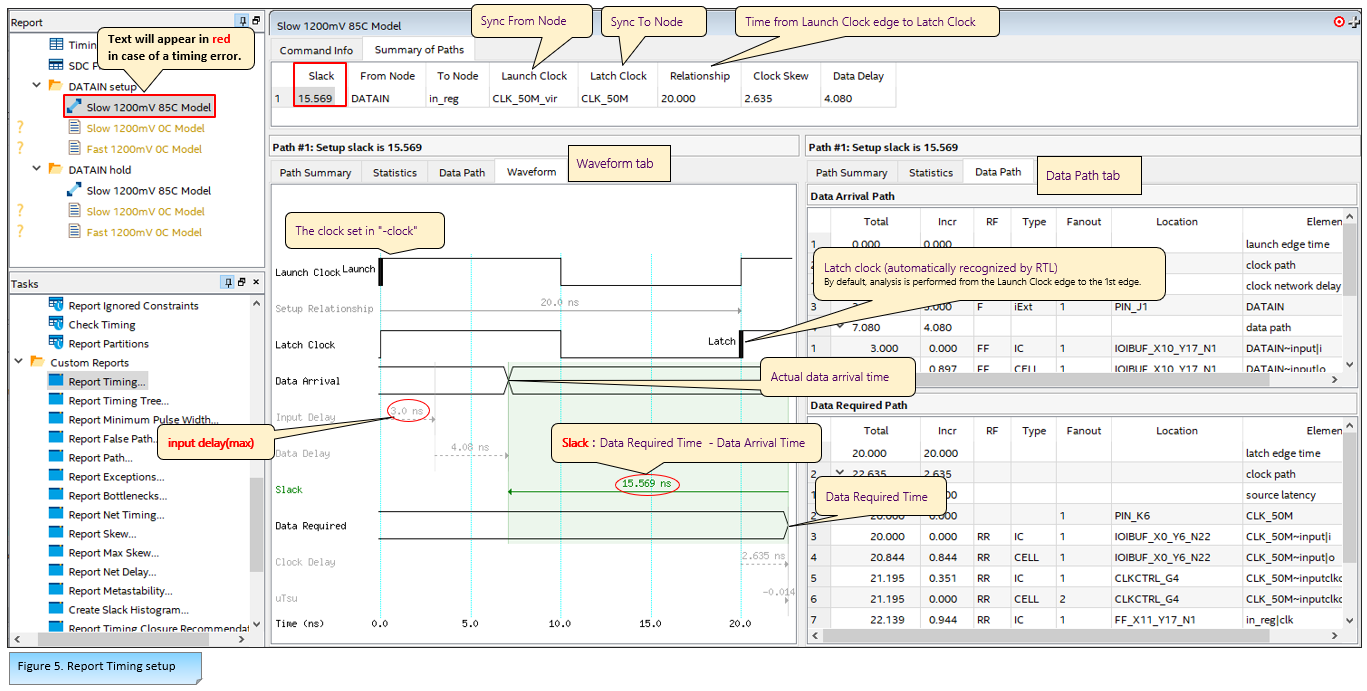Launch Create Slack Histogram report
1367x691 pixels.
[128, 610]
